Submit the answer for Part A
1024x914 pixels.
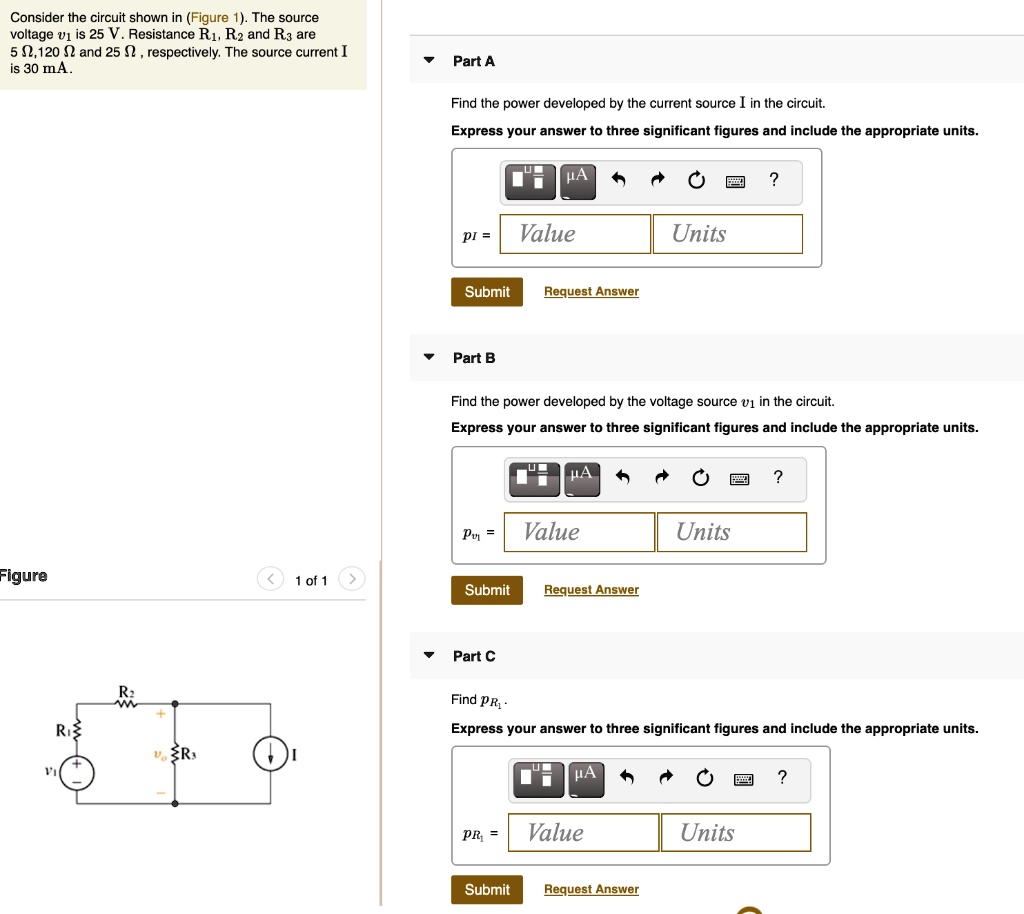487,291
